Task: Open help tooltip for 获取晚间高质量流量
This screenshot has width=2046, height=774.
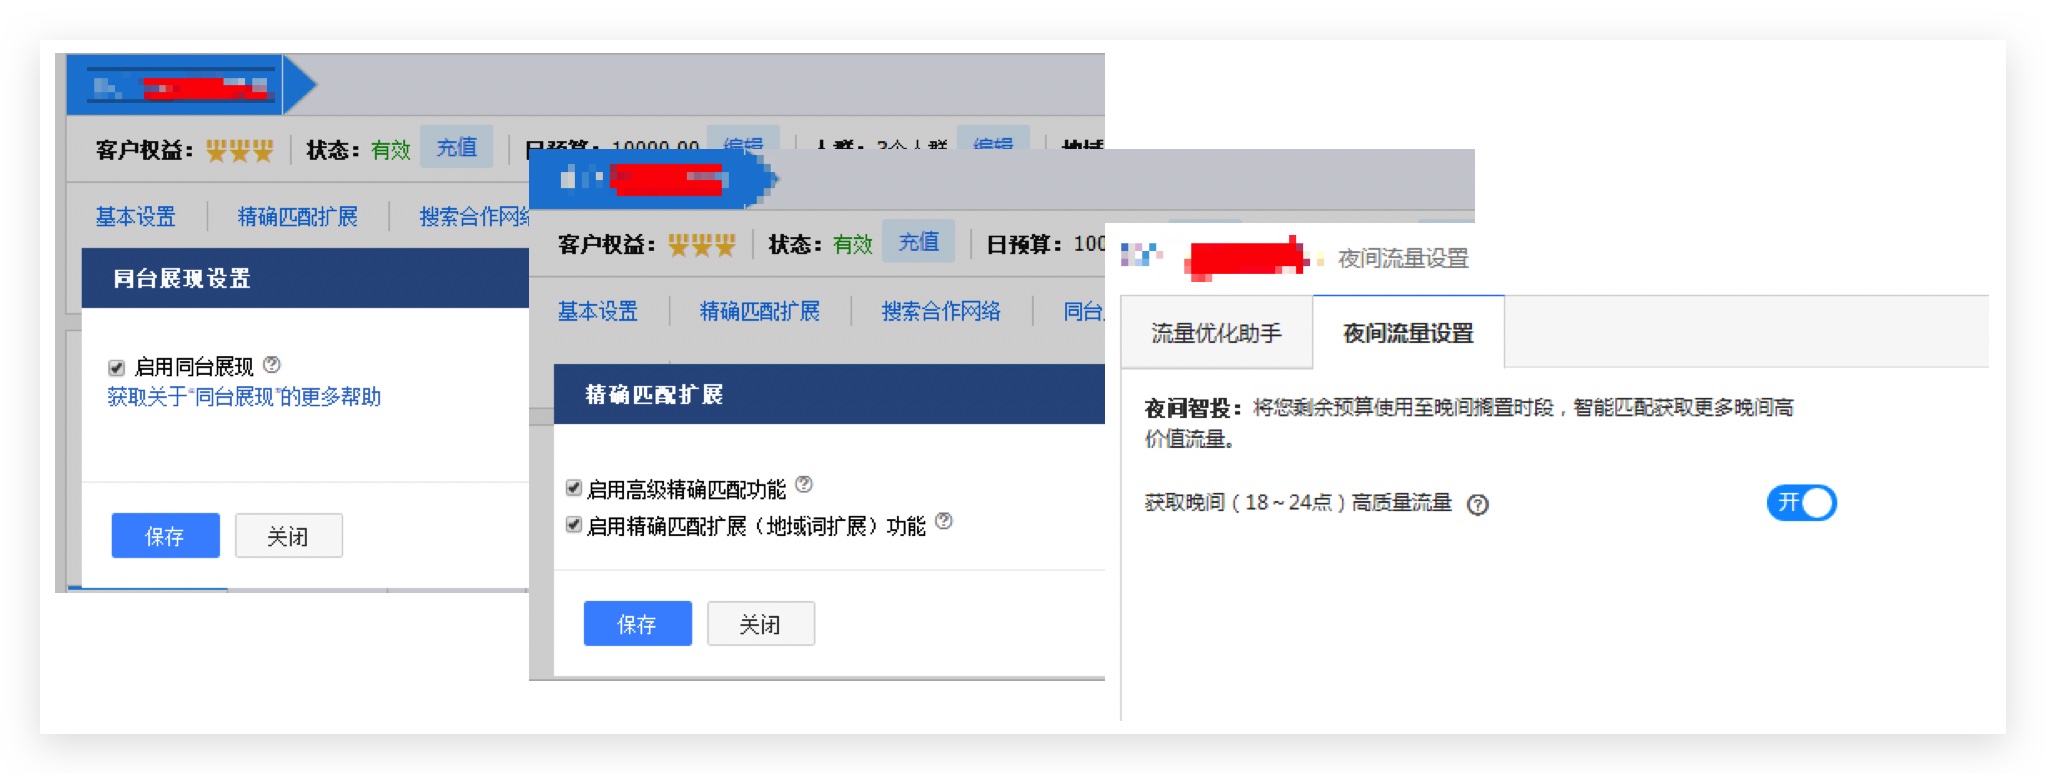Action: [1477, 504]
